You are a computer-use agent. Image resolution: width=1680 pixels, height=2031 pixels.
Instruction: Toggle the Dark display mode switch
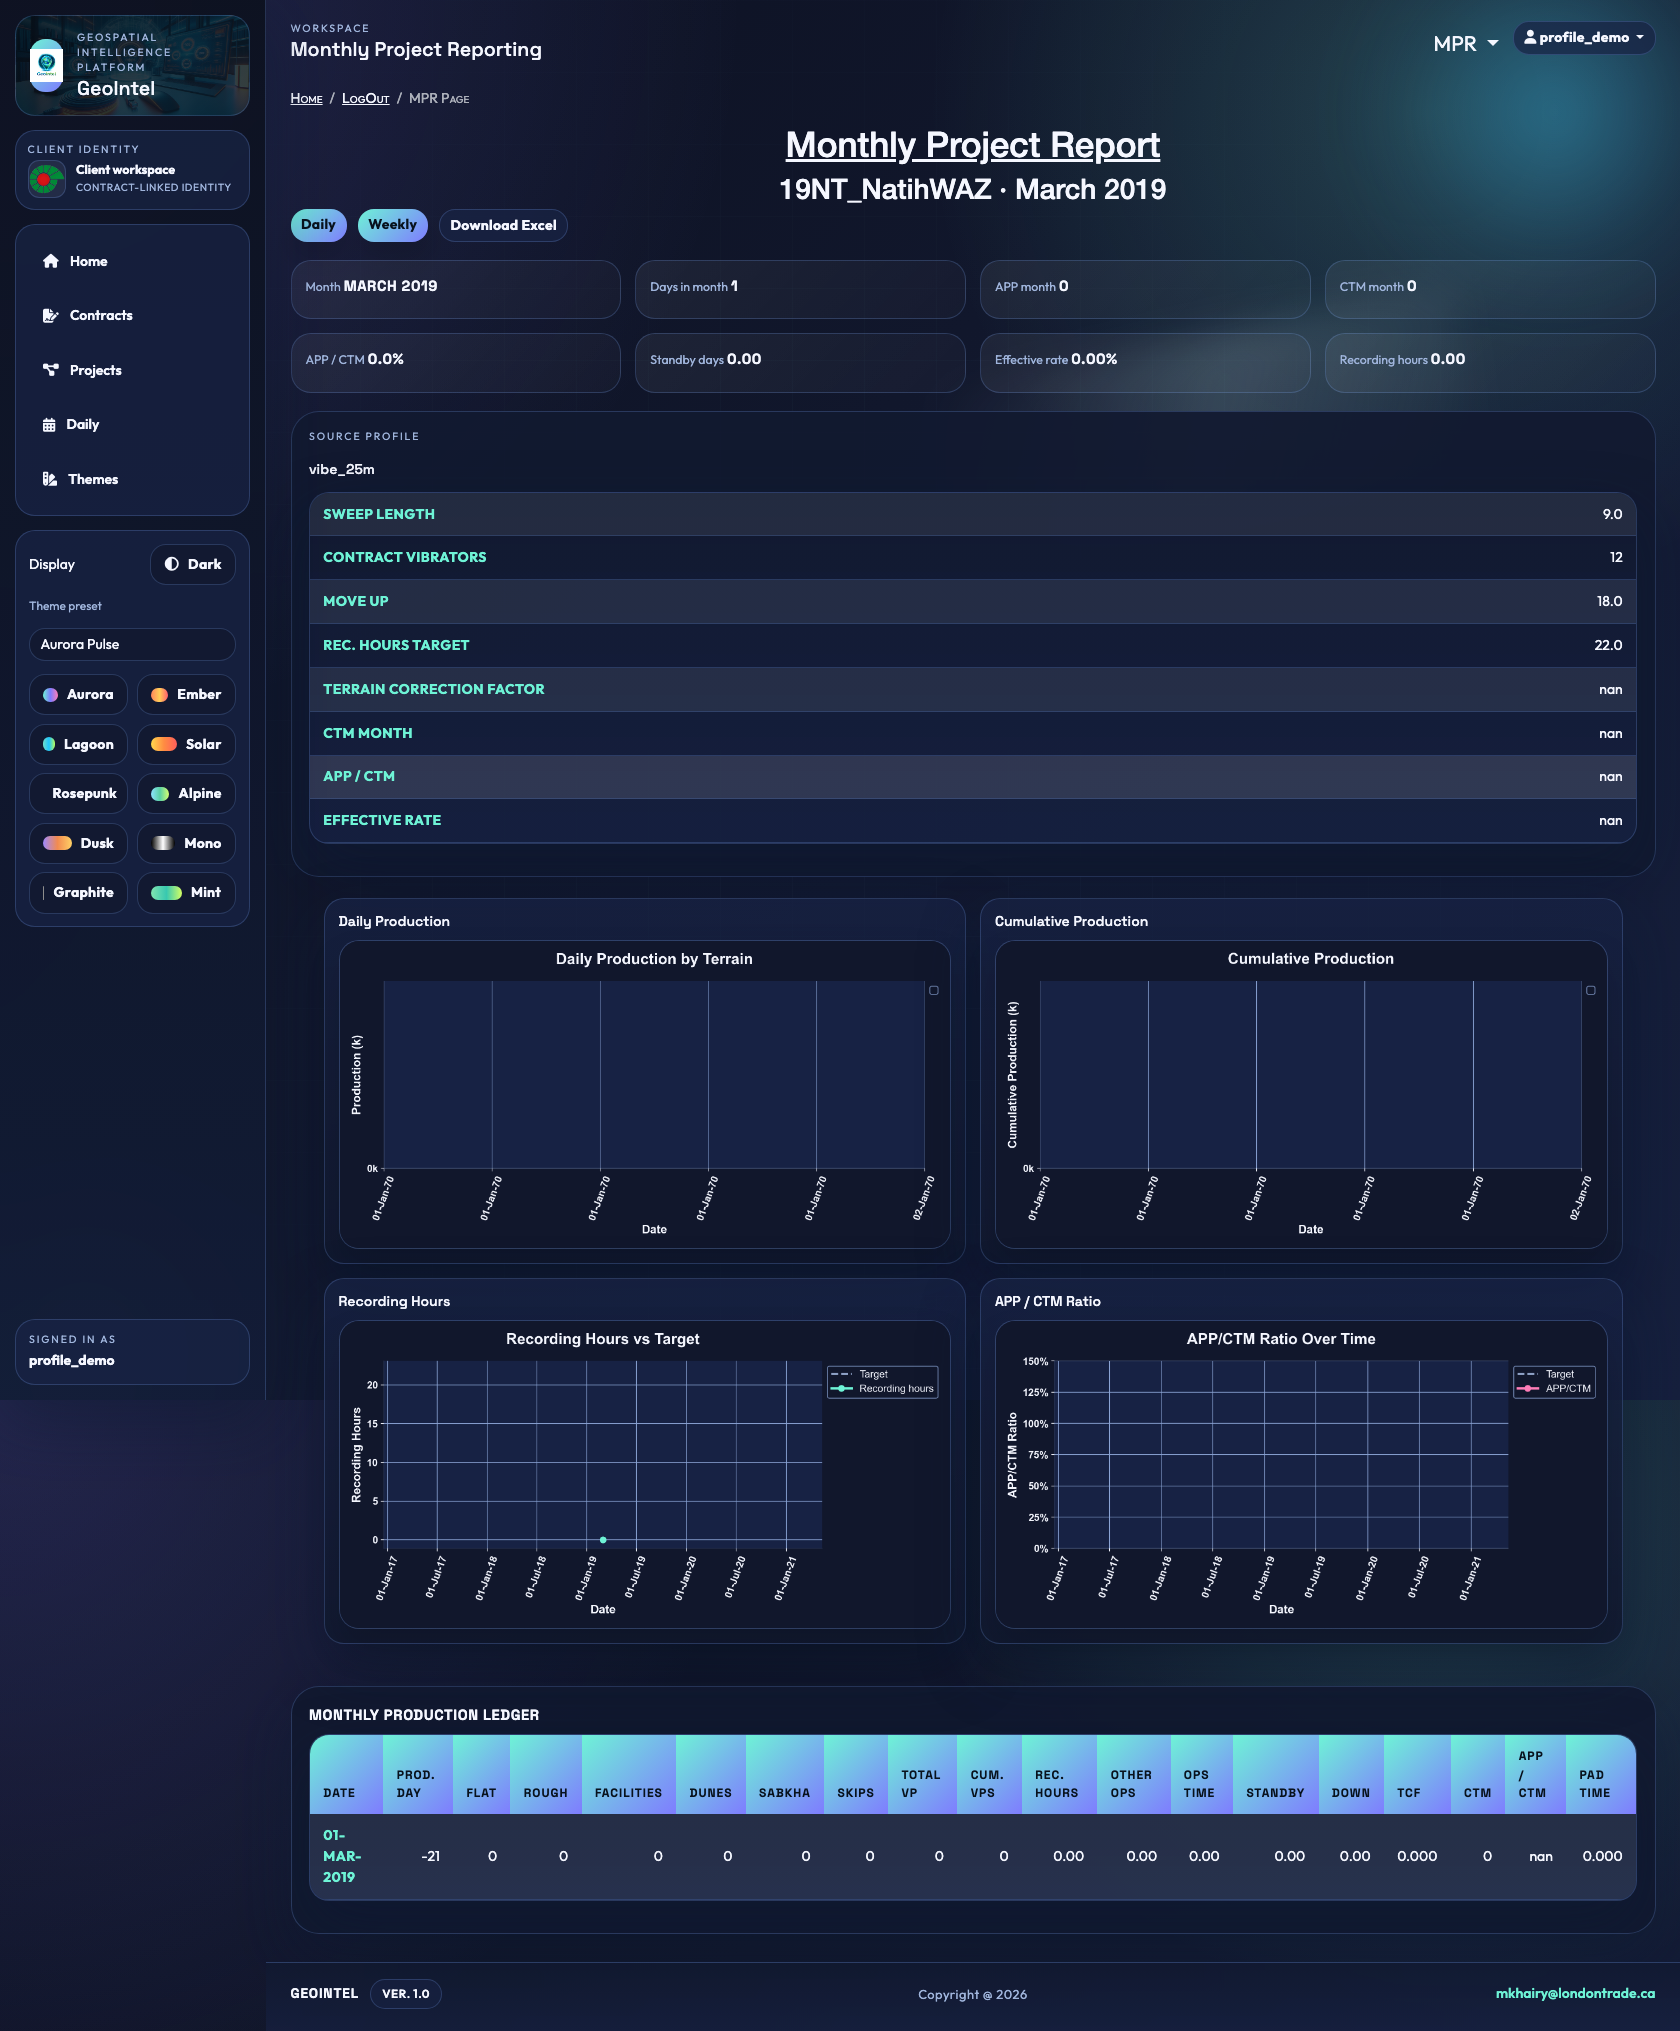point(192,563)
